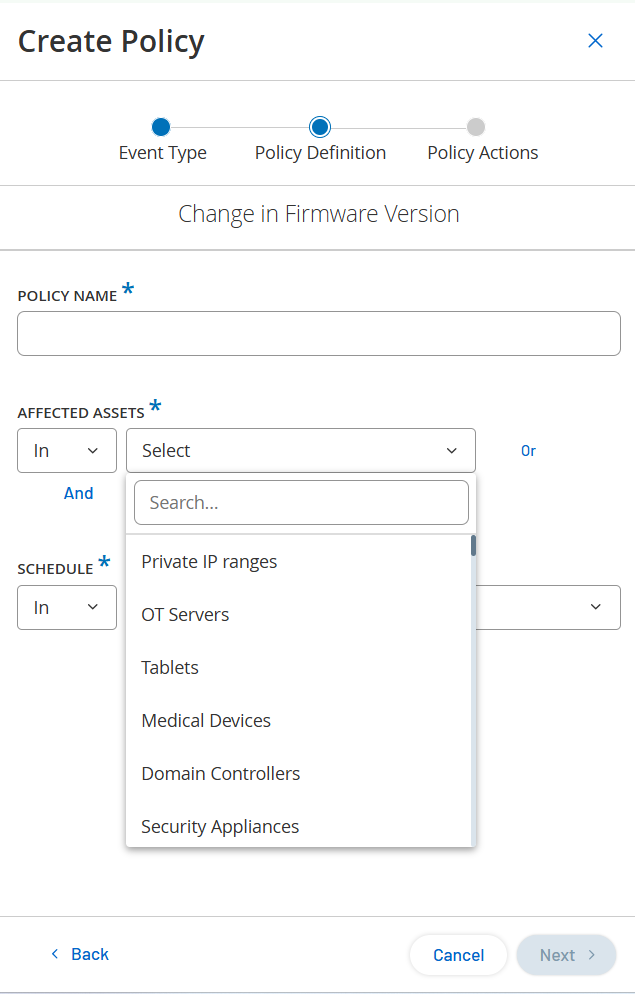The image size is (635, 994).
Task: Pick Medical Devices from dropdown list
Action: pyautogui.click(x=206, y=721)
